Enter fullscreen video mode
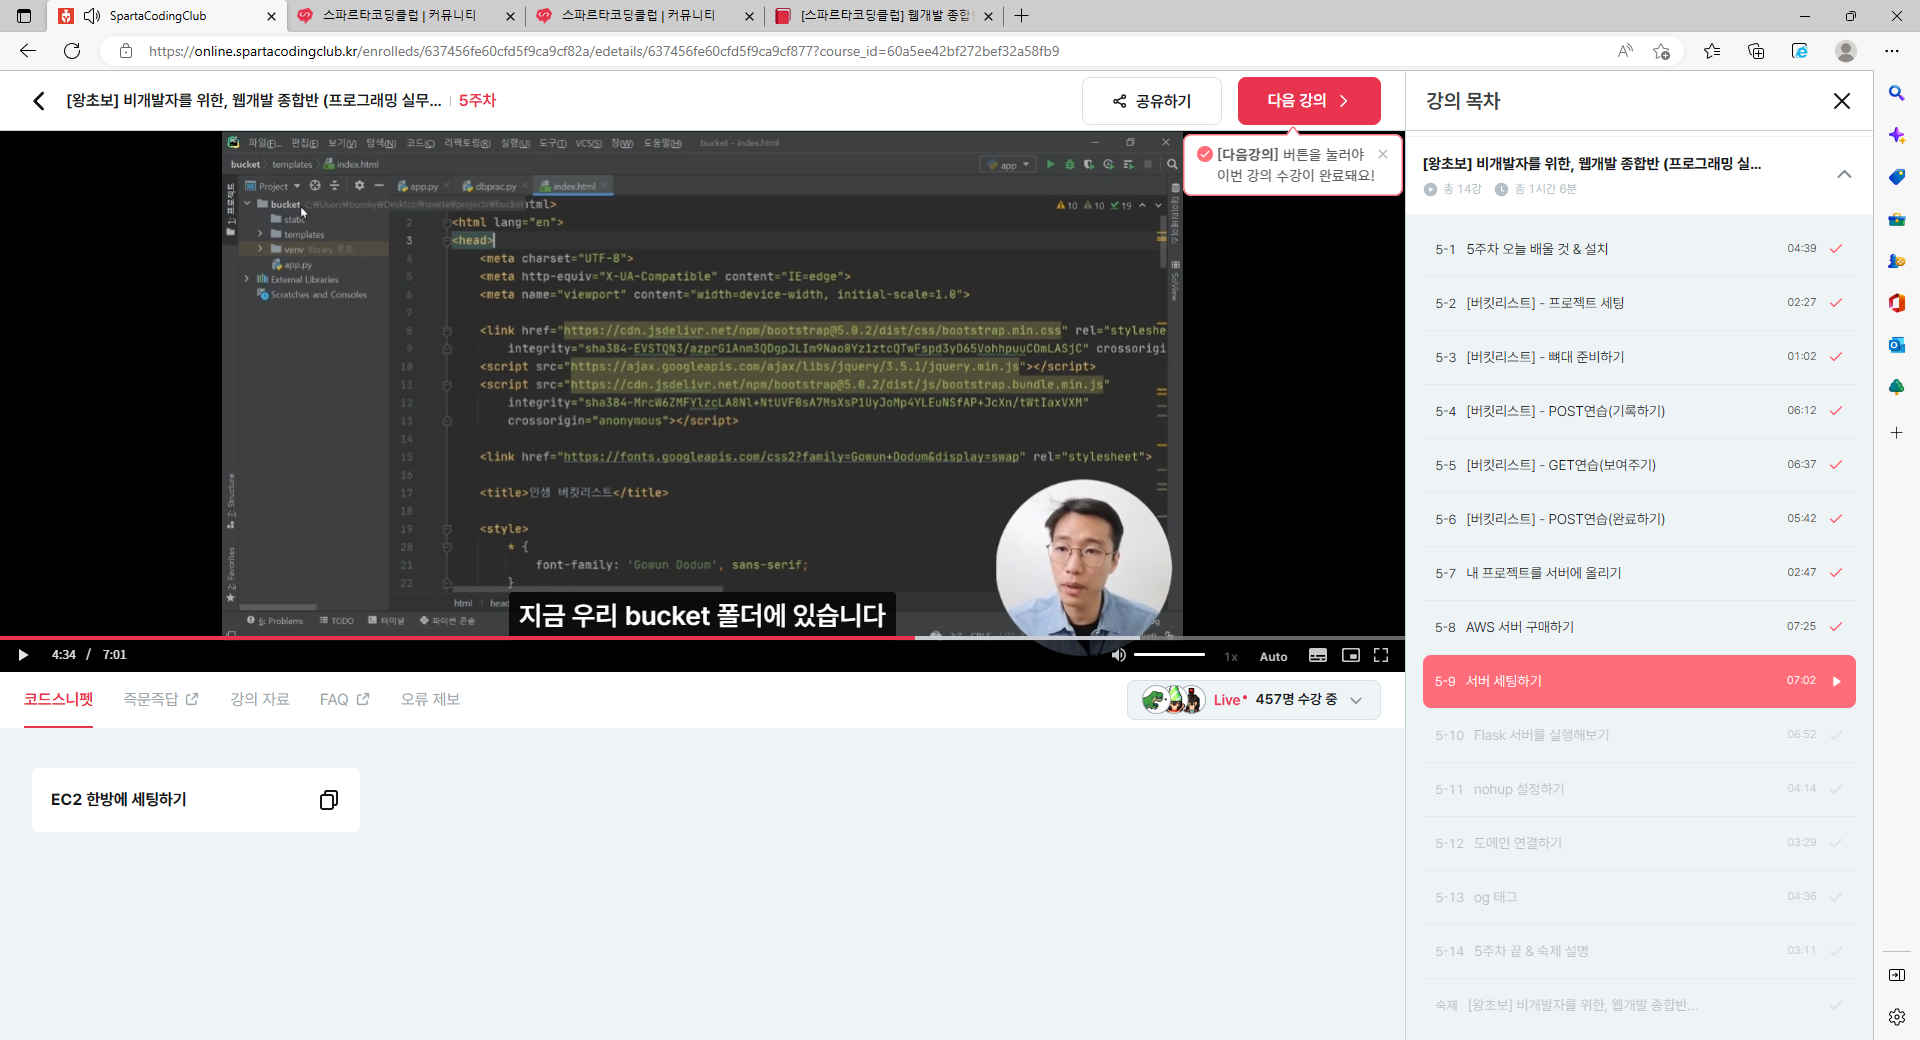This screenshot has height=1040, width=1920. pos(1381,655)
